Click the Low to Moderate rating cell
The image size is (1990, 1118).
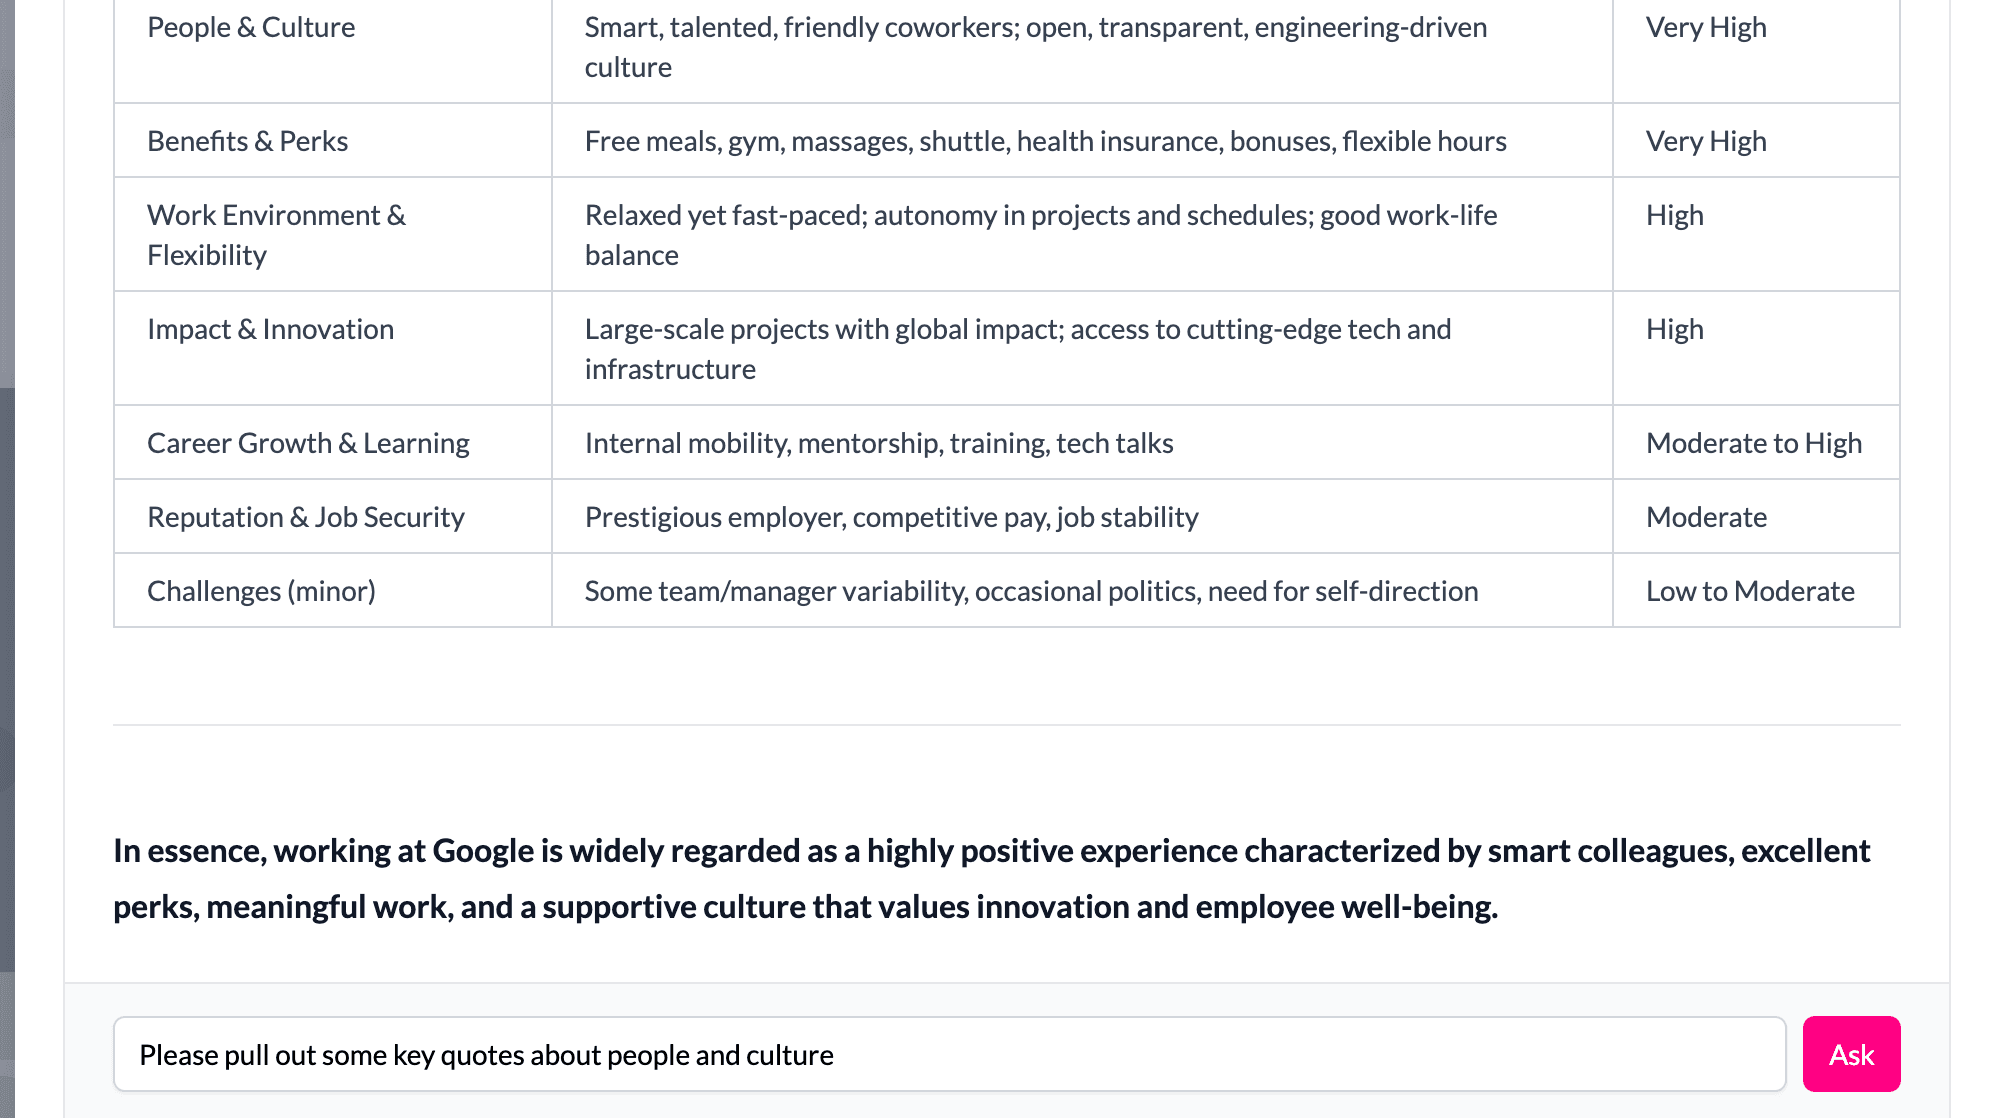point(1749,591)
